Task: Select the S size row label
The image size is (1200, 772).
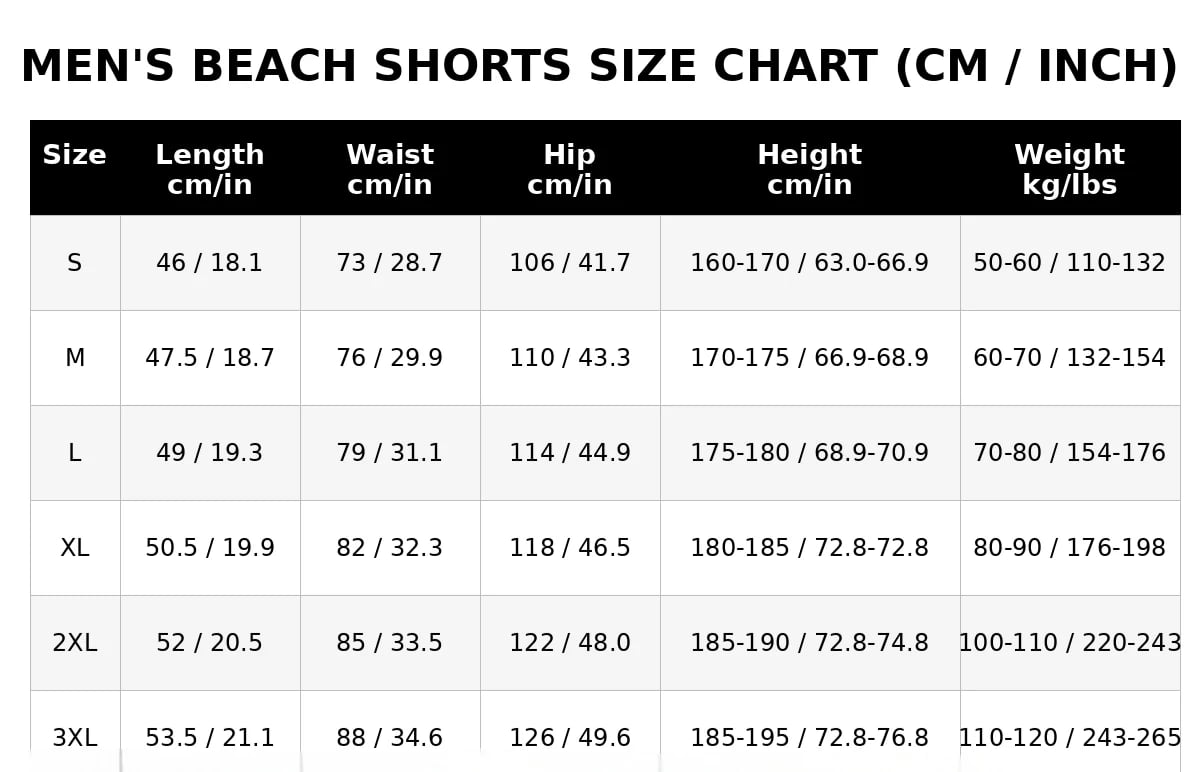Action: [75, 263]
